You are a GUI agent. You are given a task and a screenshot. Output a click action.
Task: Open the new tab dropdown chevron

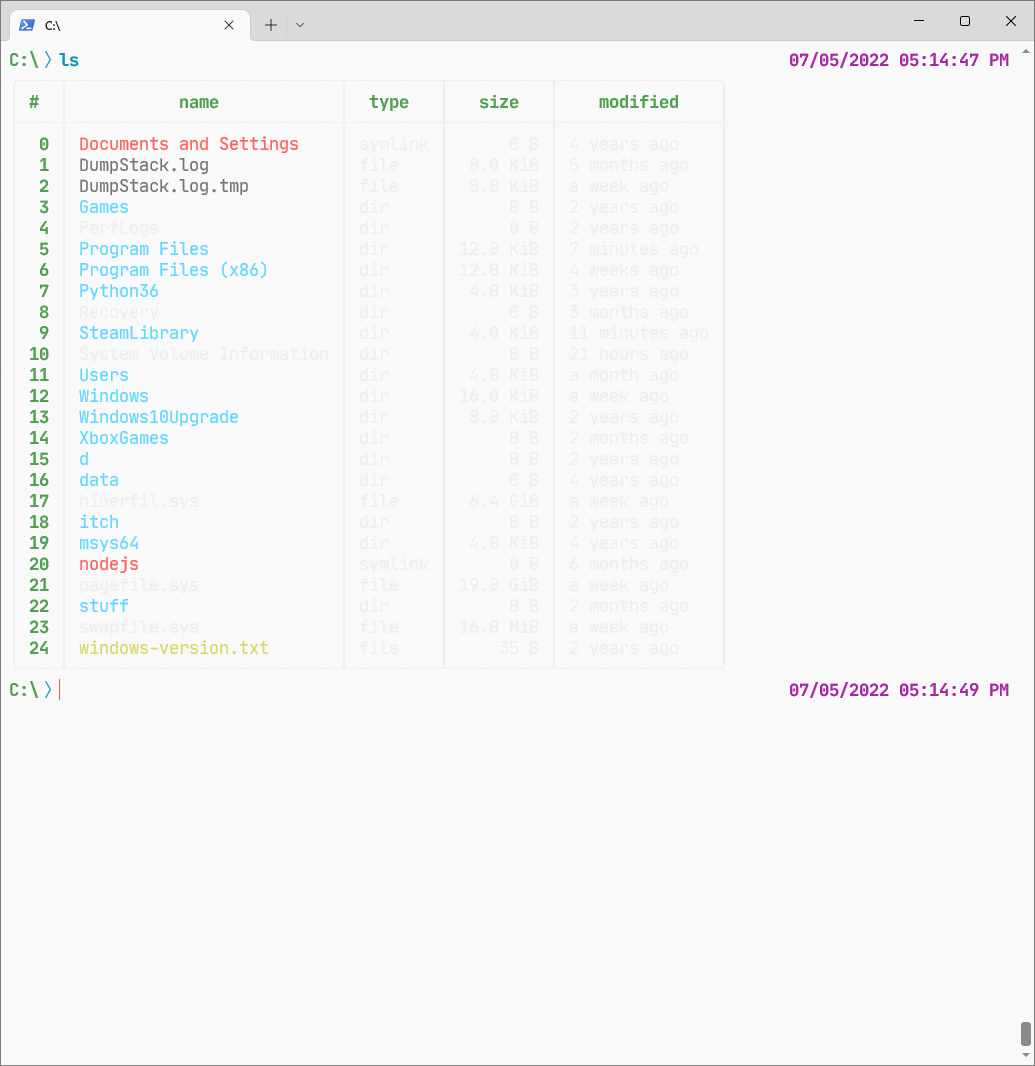[299, 25]
